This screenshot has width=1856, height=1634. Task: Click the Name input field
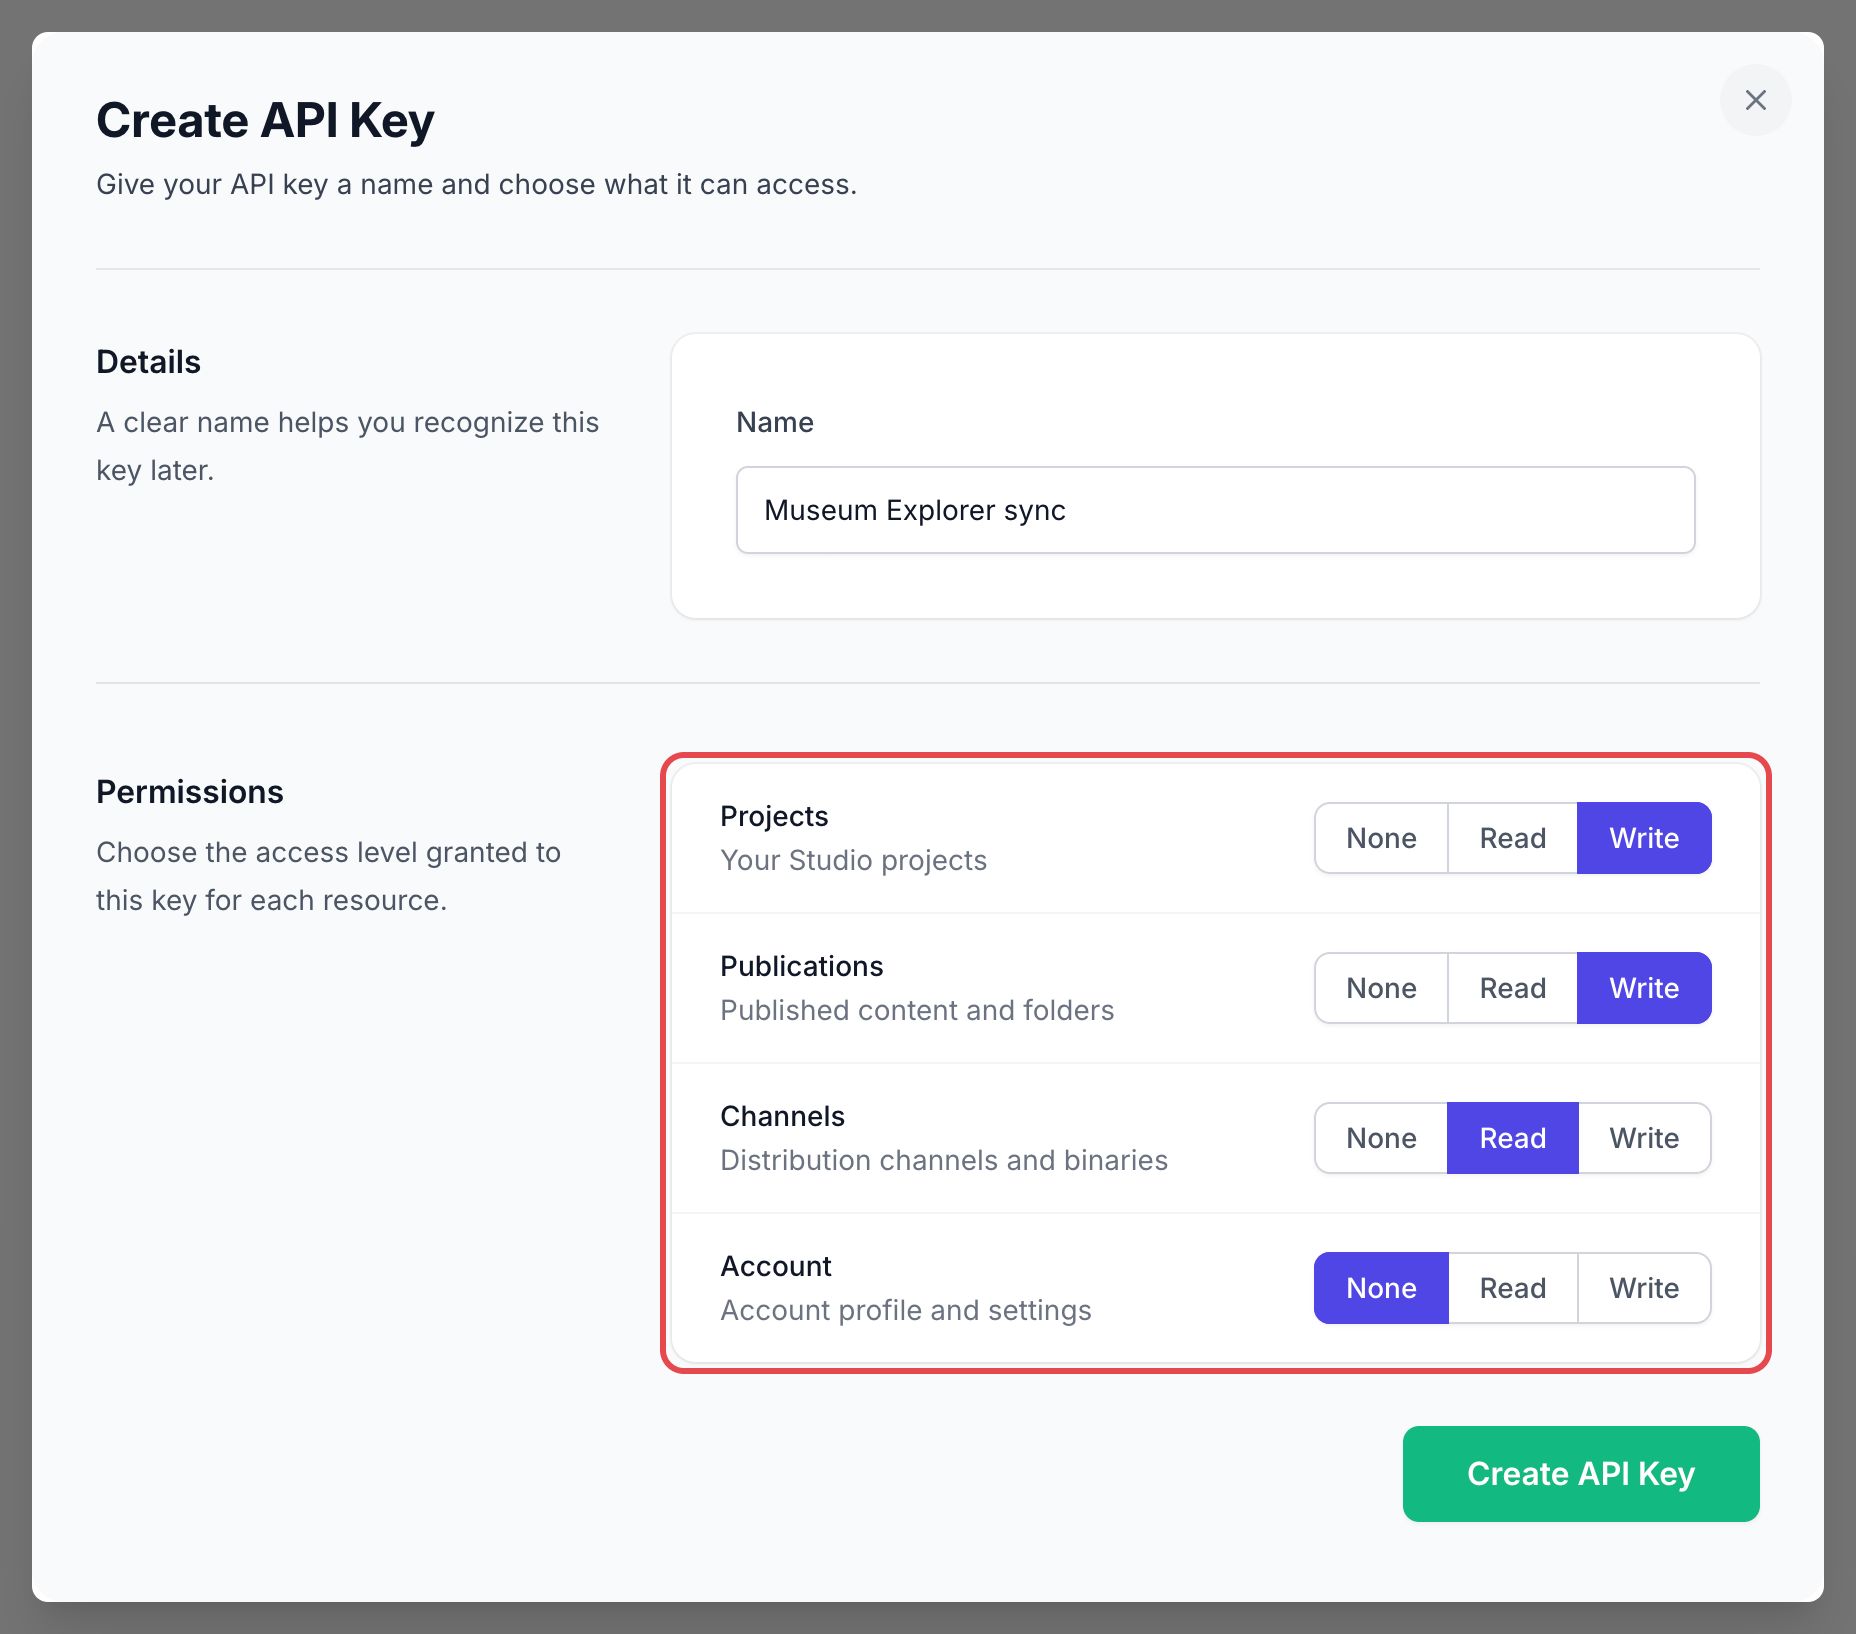(1215, 510)
